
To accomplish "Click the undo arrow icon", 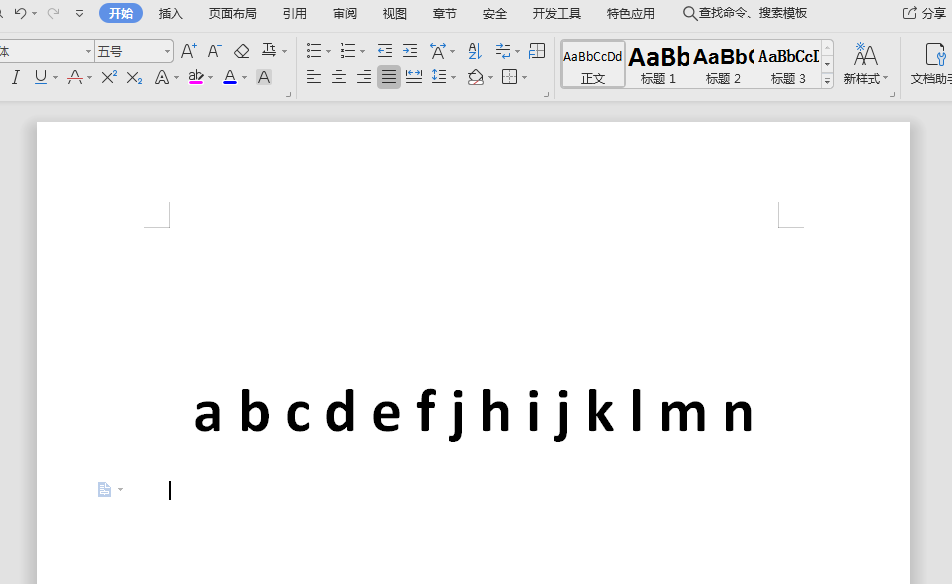I will tap(20, 13).
